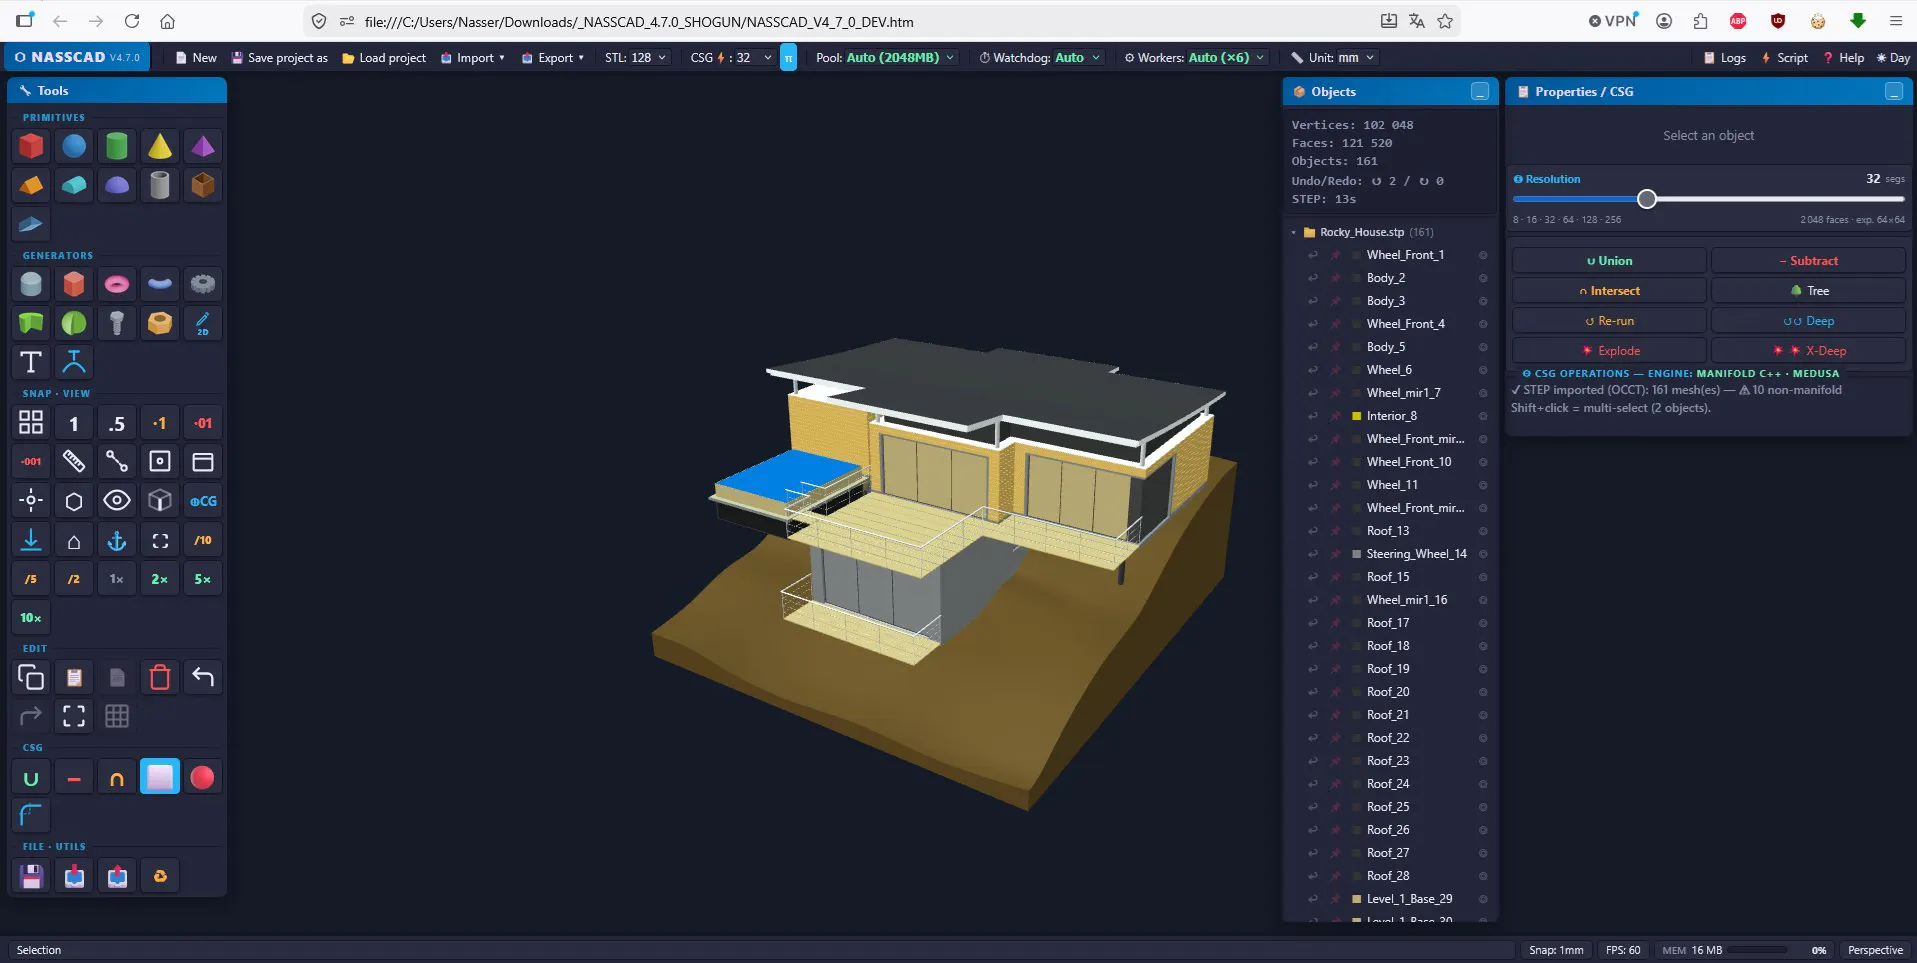1917x963 pixels.
Task: Select the 3D text tool
Action: pos(31,362)
